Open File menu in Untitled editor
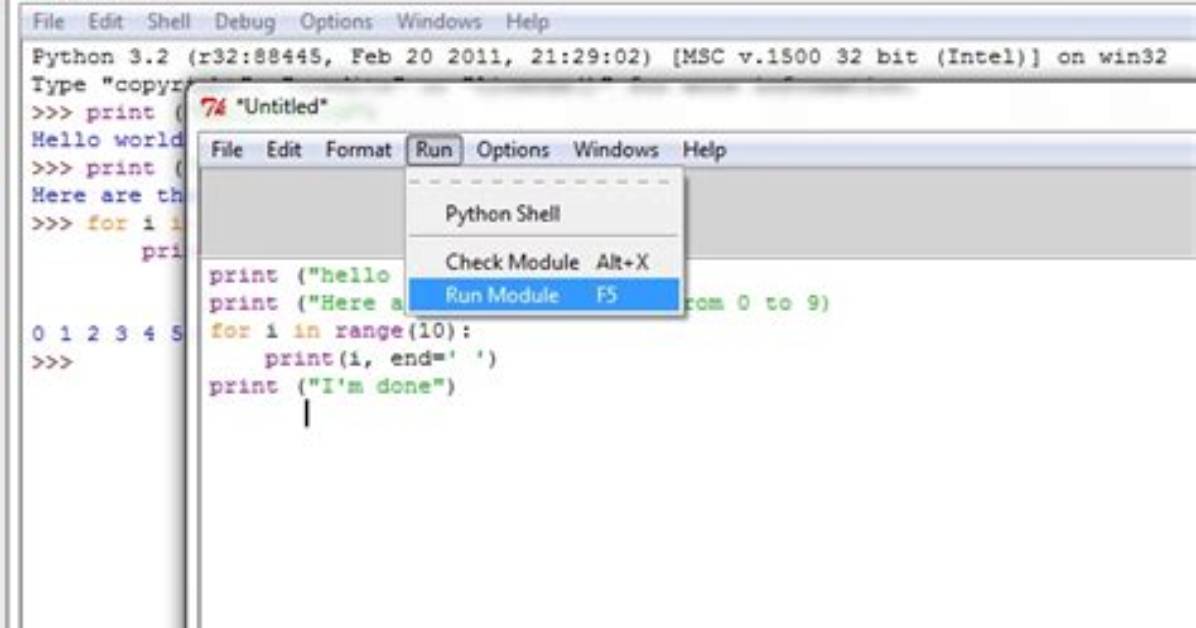 tap(227, 150)
